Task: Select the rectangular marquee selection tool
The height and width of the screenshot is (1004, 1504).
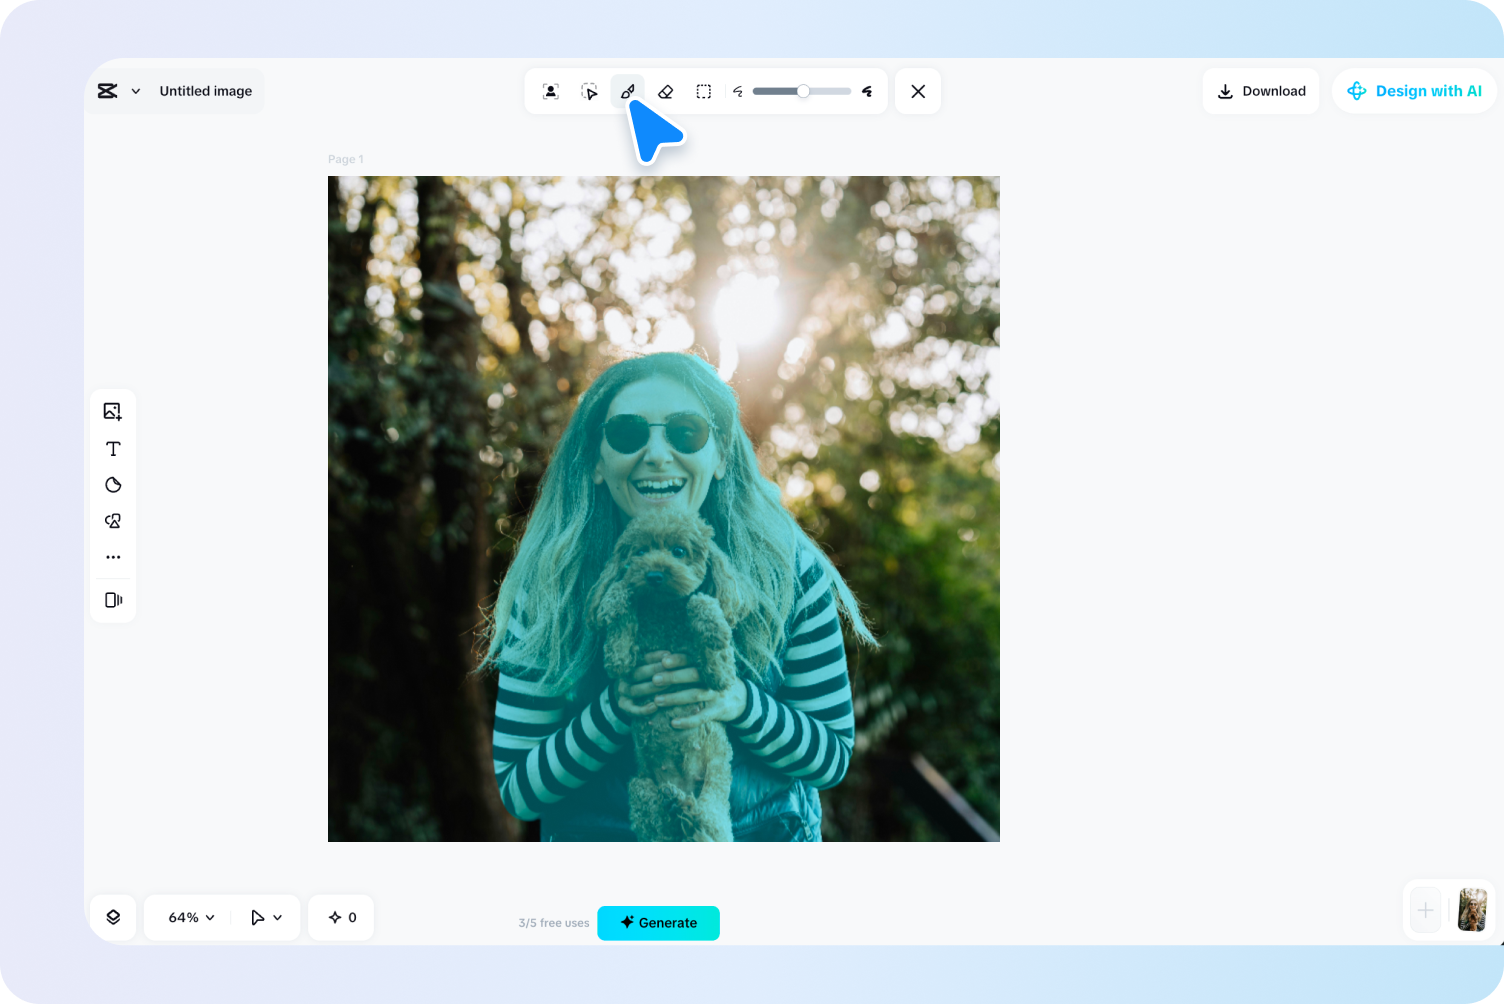Action: [x=703, y=91]
